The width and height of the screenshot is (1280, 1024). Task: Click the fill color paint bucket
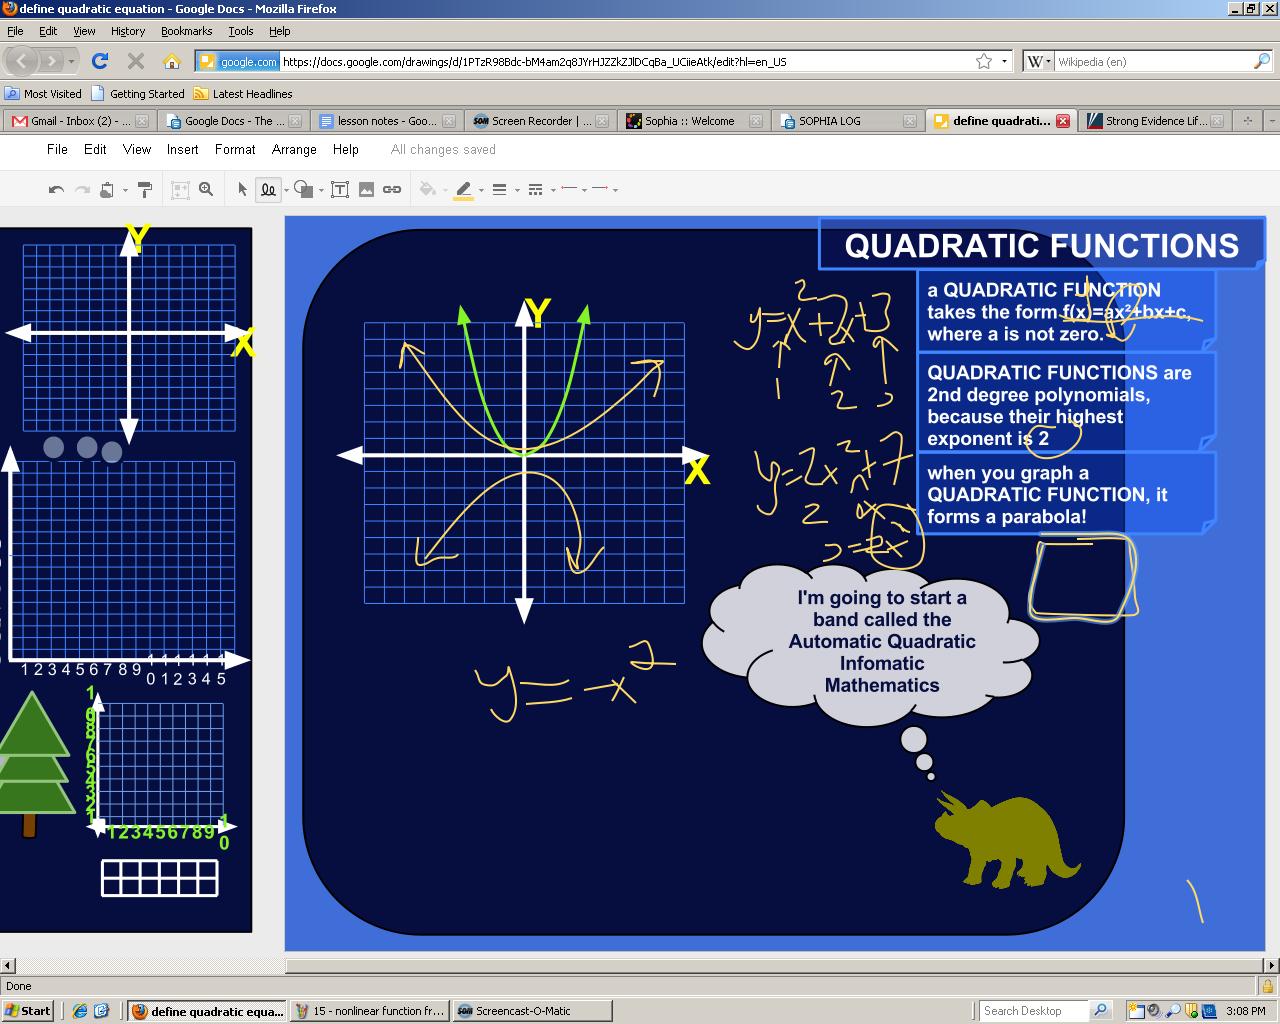point(427,189)
